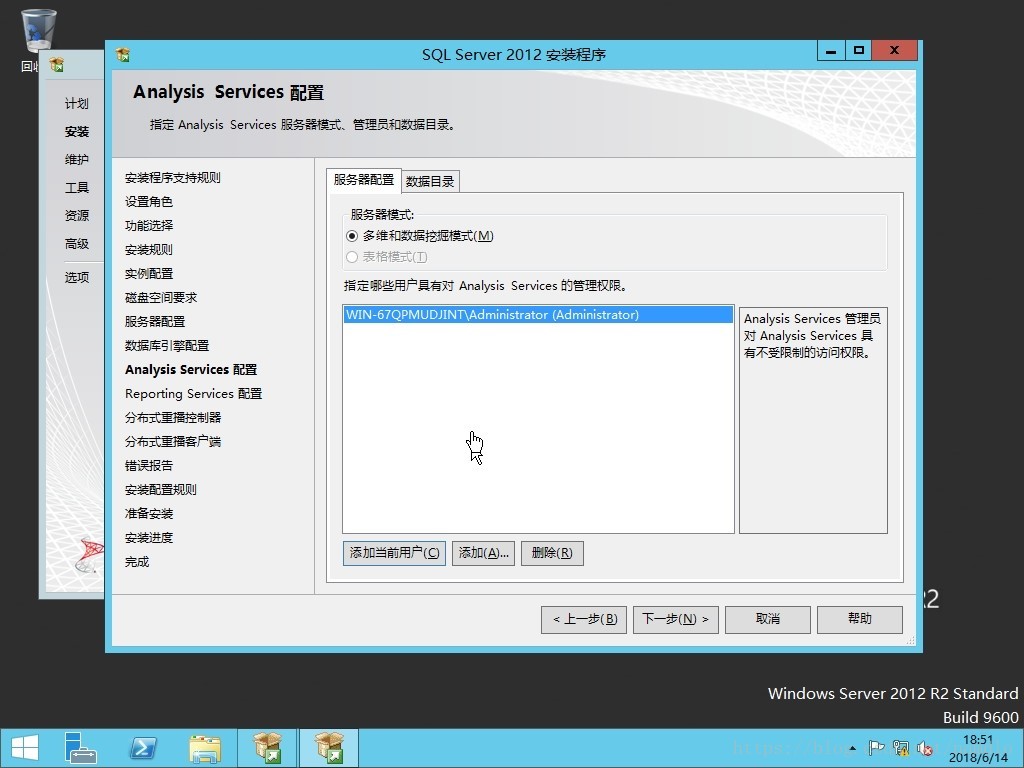Proceed with 下一步(N)
This screenshot has height=768, width=1024.
[676, 619]
